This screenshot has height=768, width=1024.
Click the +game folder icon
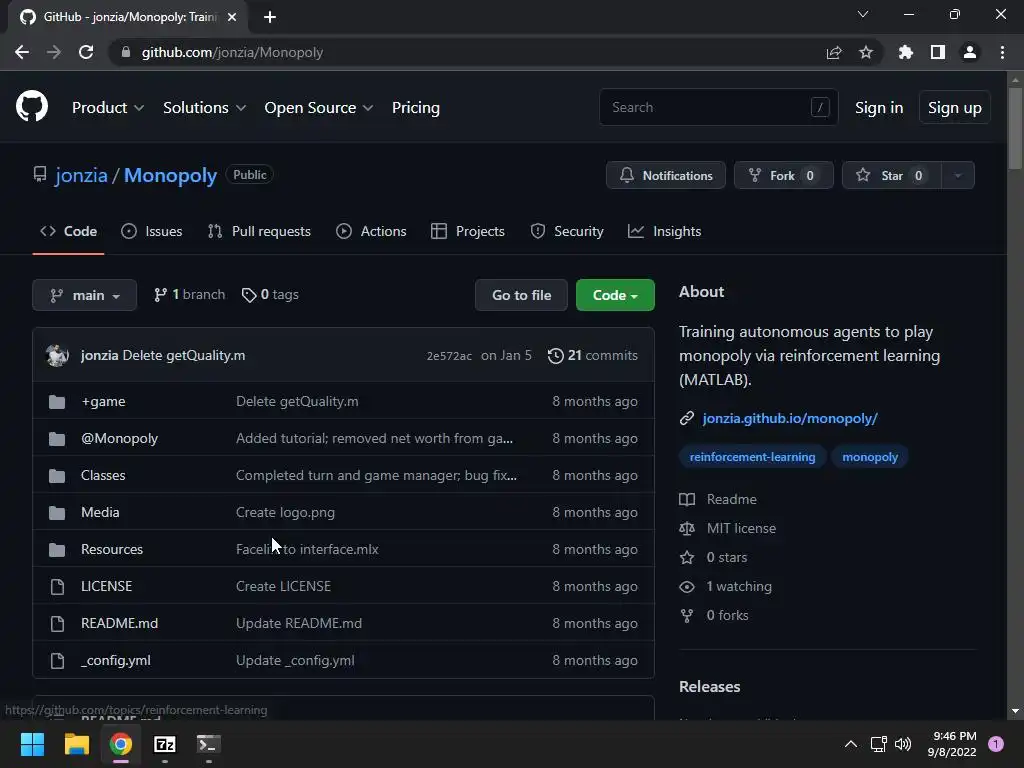(57, 402)
